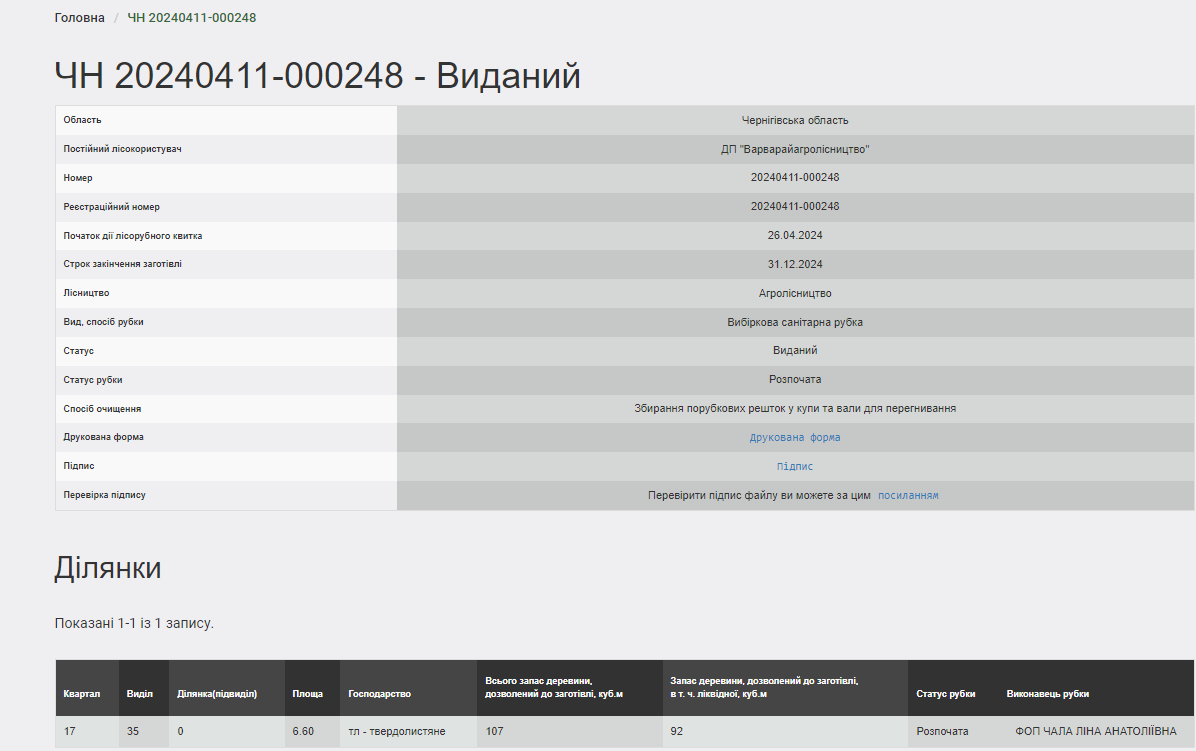Follow the посиланням signature verification link
The image size is (1196, 751).
[907, 496]
